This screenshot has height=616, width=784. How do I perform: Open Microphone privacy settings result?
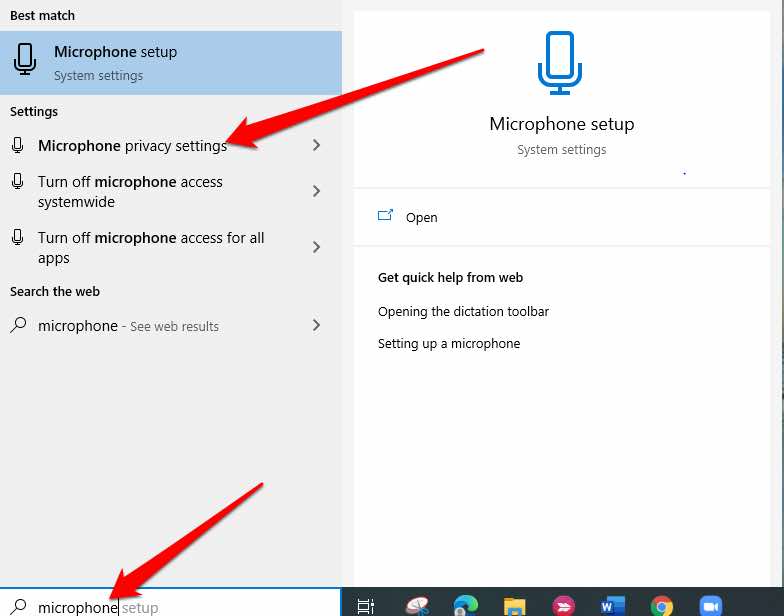[132, 146]
